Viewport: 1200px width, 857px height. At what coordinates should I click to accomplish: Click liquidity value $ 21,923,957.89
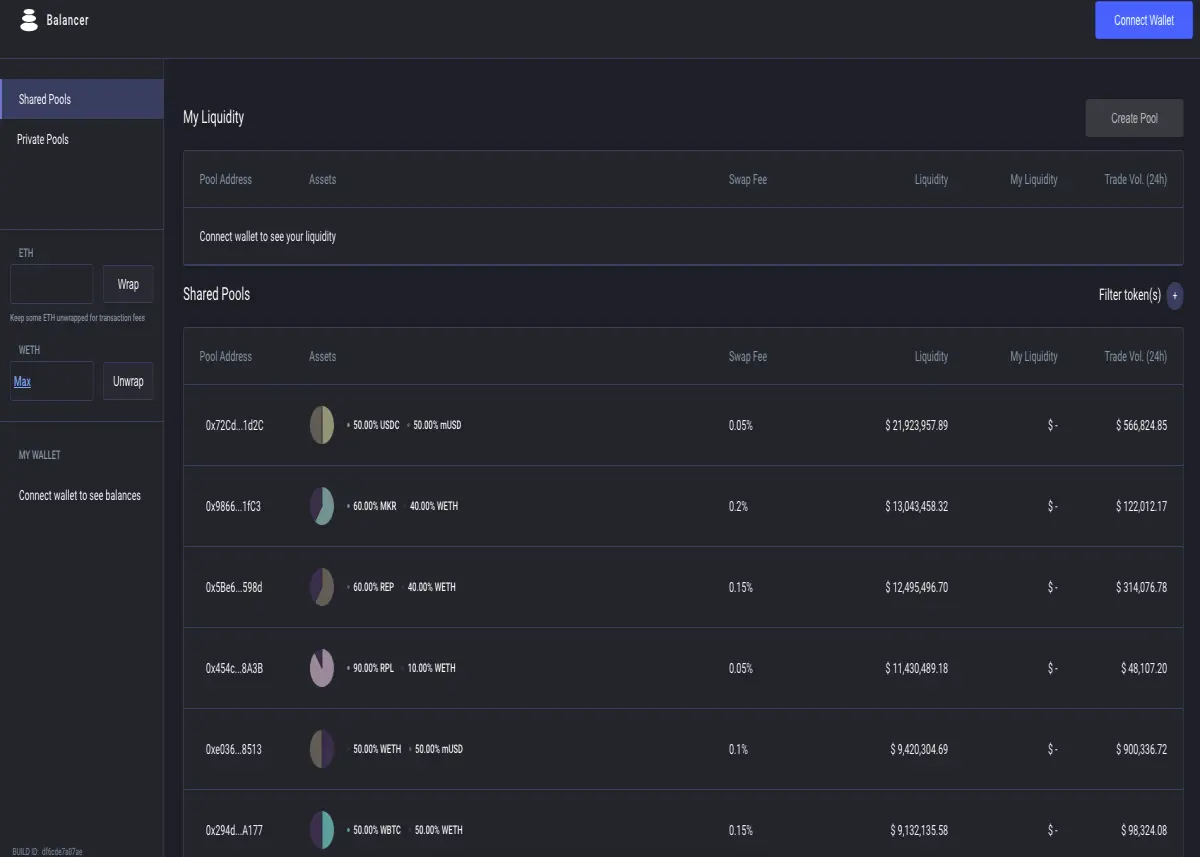[x=916, y=425]
